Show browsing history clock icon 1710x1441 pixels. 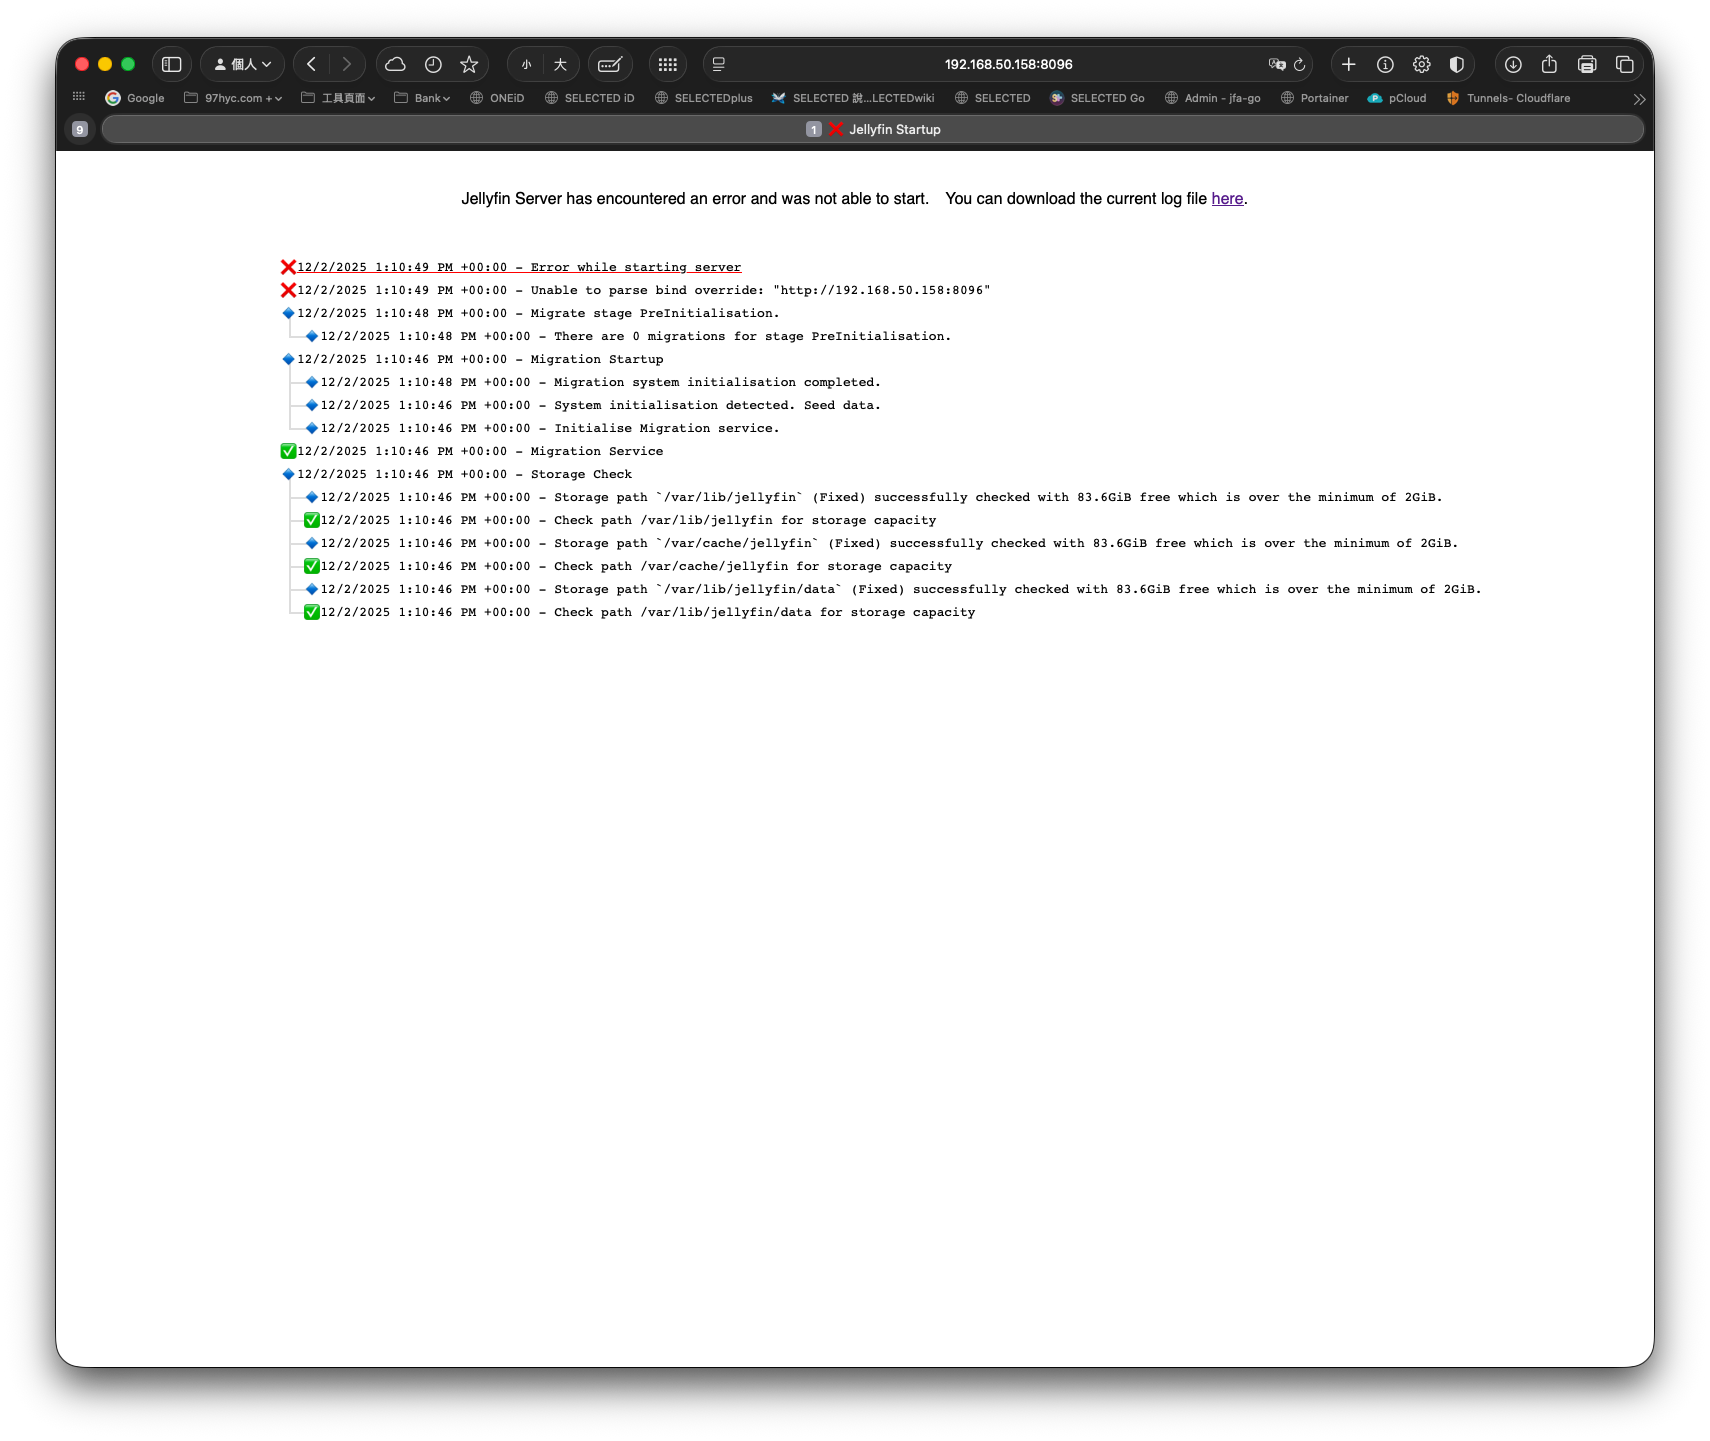pos(433,64)
